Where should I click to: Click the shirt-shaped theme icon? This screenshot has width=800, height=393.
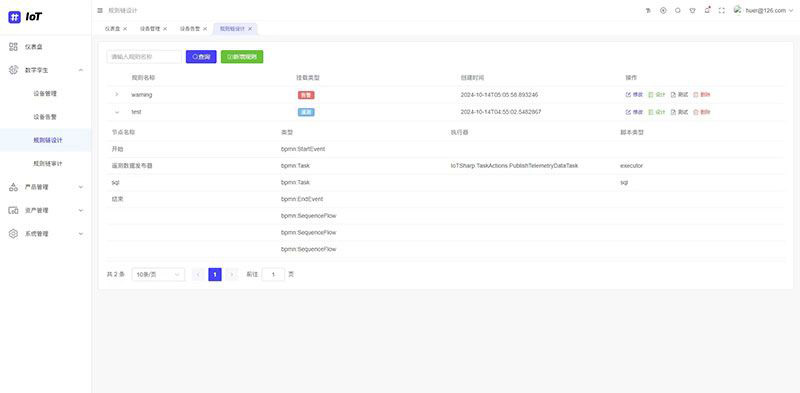pyautogui.click(x=692, y=10)
